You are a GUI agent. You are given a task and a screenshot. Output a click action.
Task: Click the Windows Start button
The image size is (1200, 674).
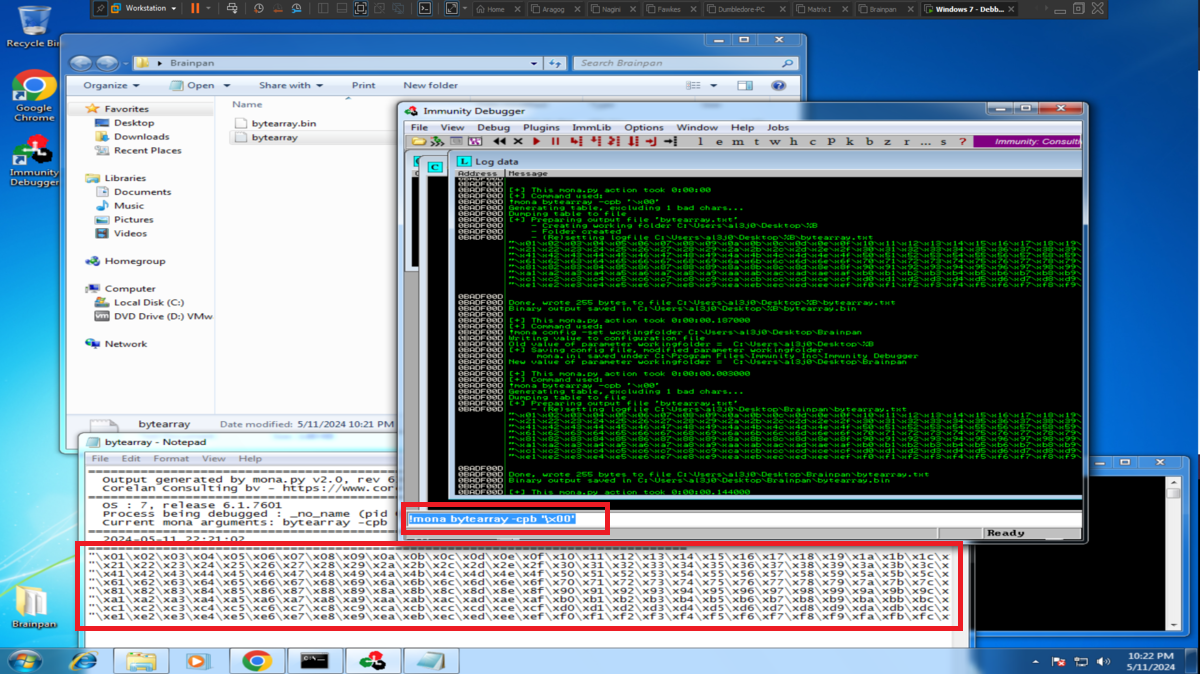23,661
